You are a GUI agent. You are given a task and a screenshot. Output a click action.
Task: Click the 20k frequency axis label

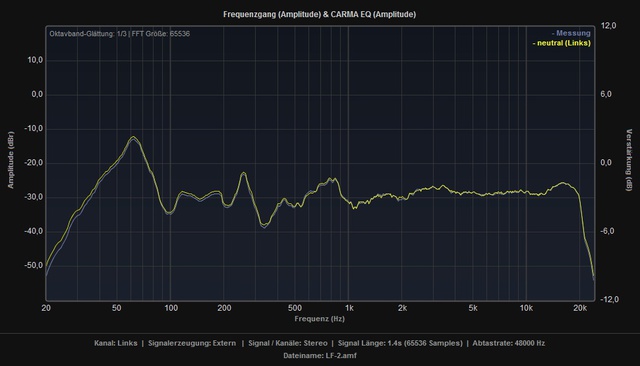tap(580, 308)
